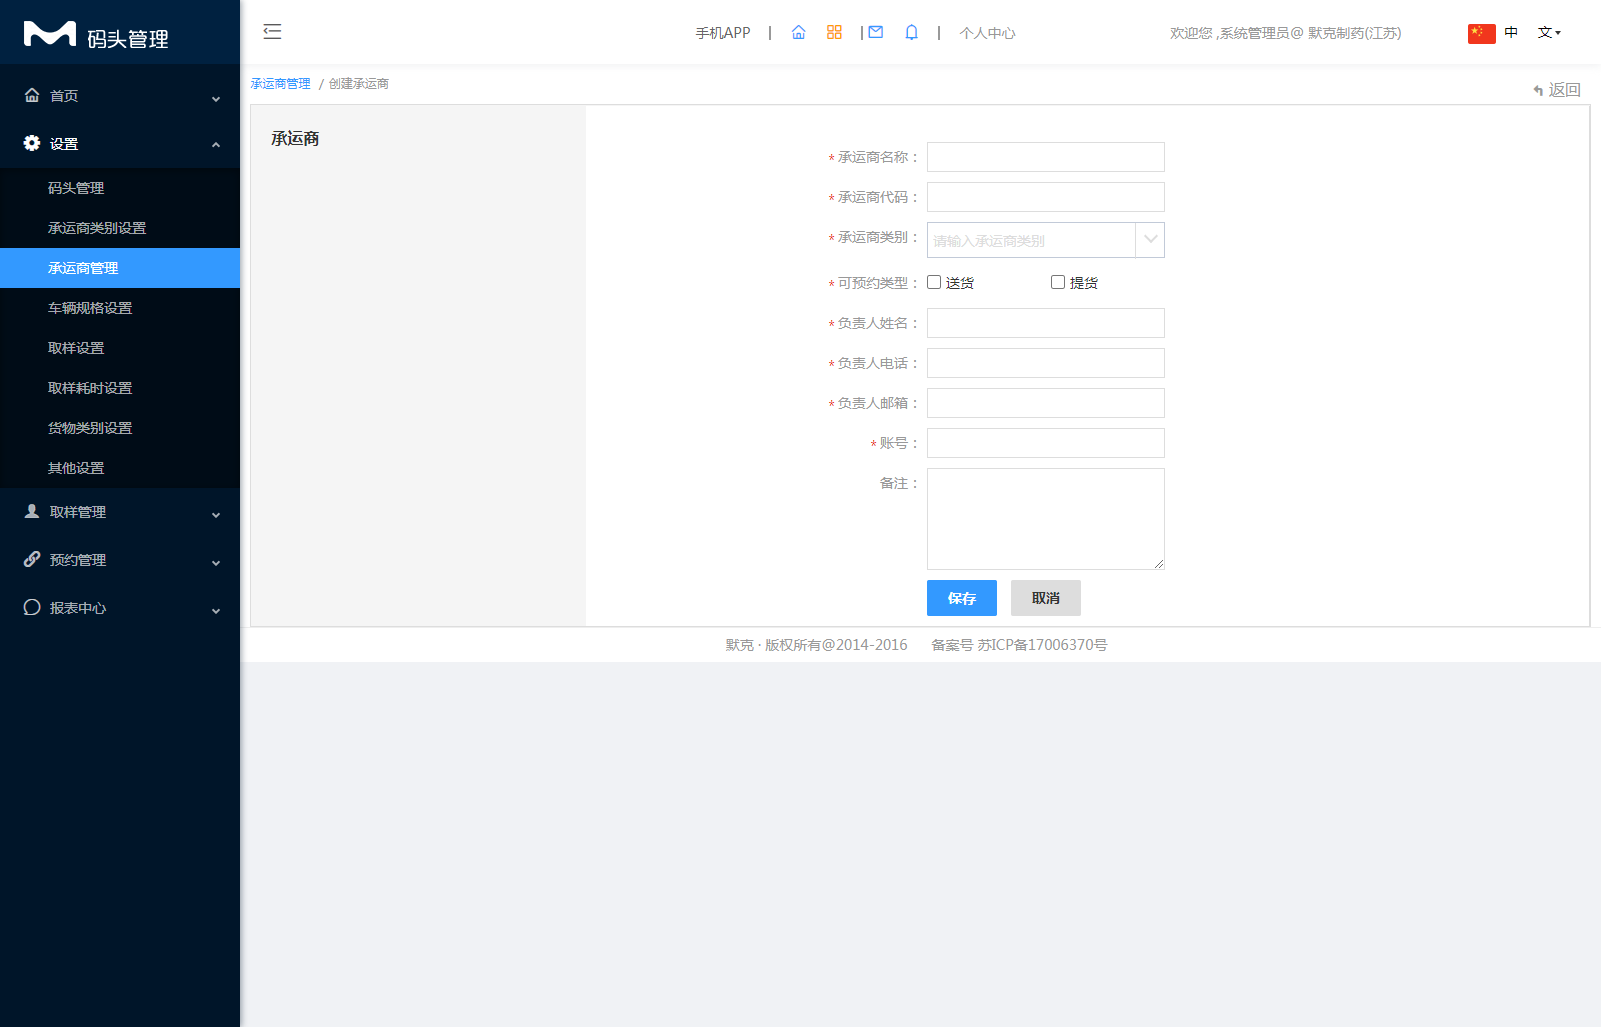Open orange grid apps icon
1601x1027 pixels.
point(834,32)
